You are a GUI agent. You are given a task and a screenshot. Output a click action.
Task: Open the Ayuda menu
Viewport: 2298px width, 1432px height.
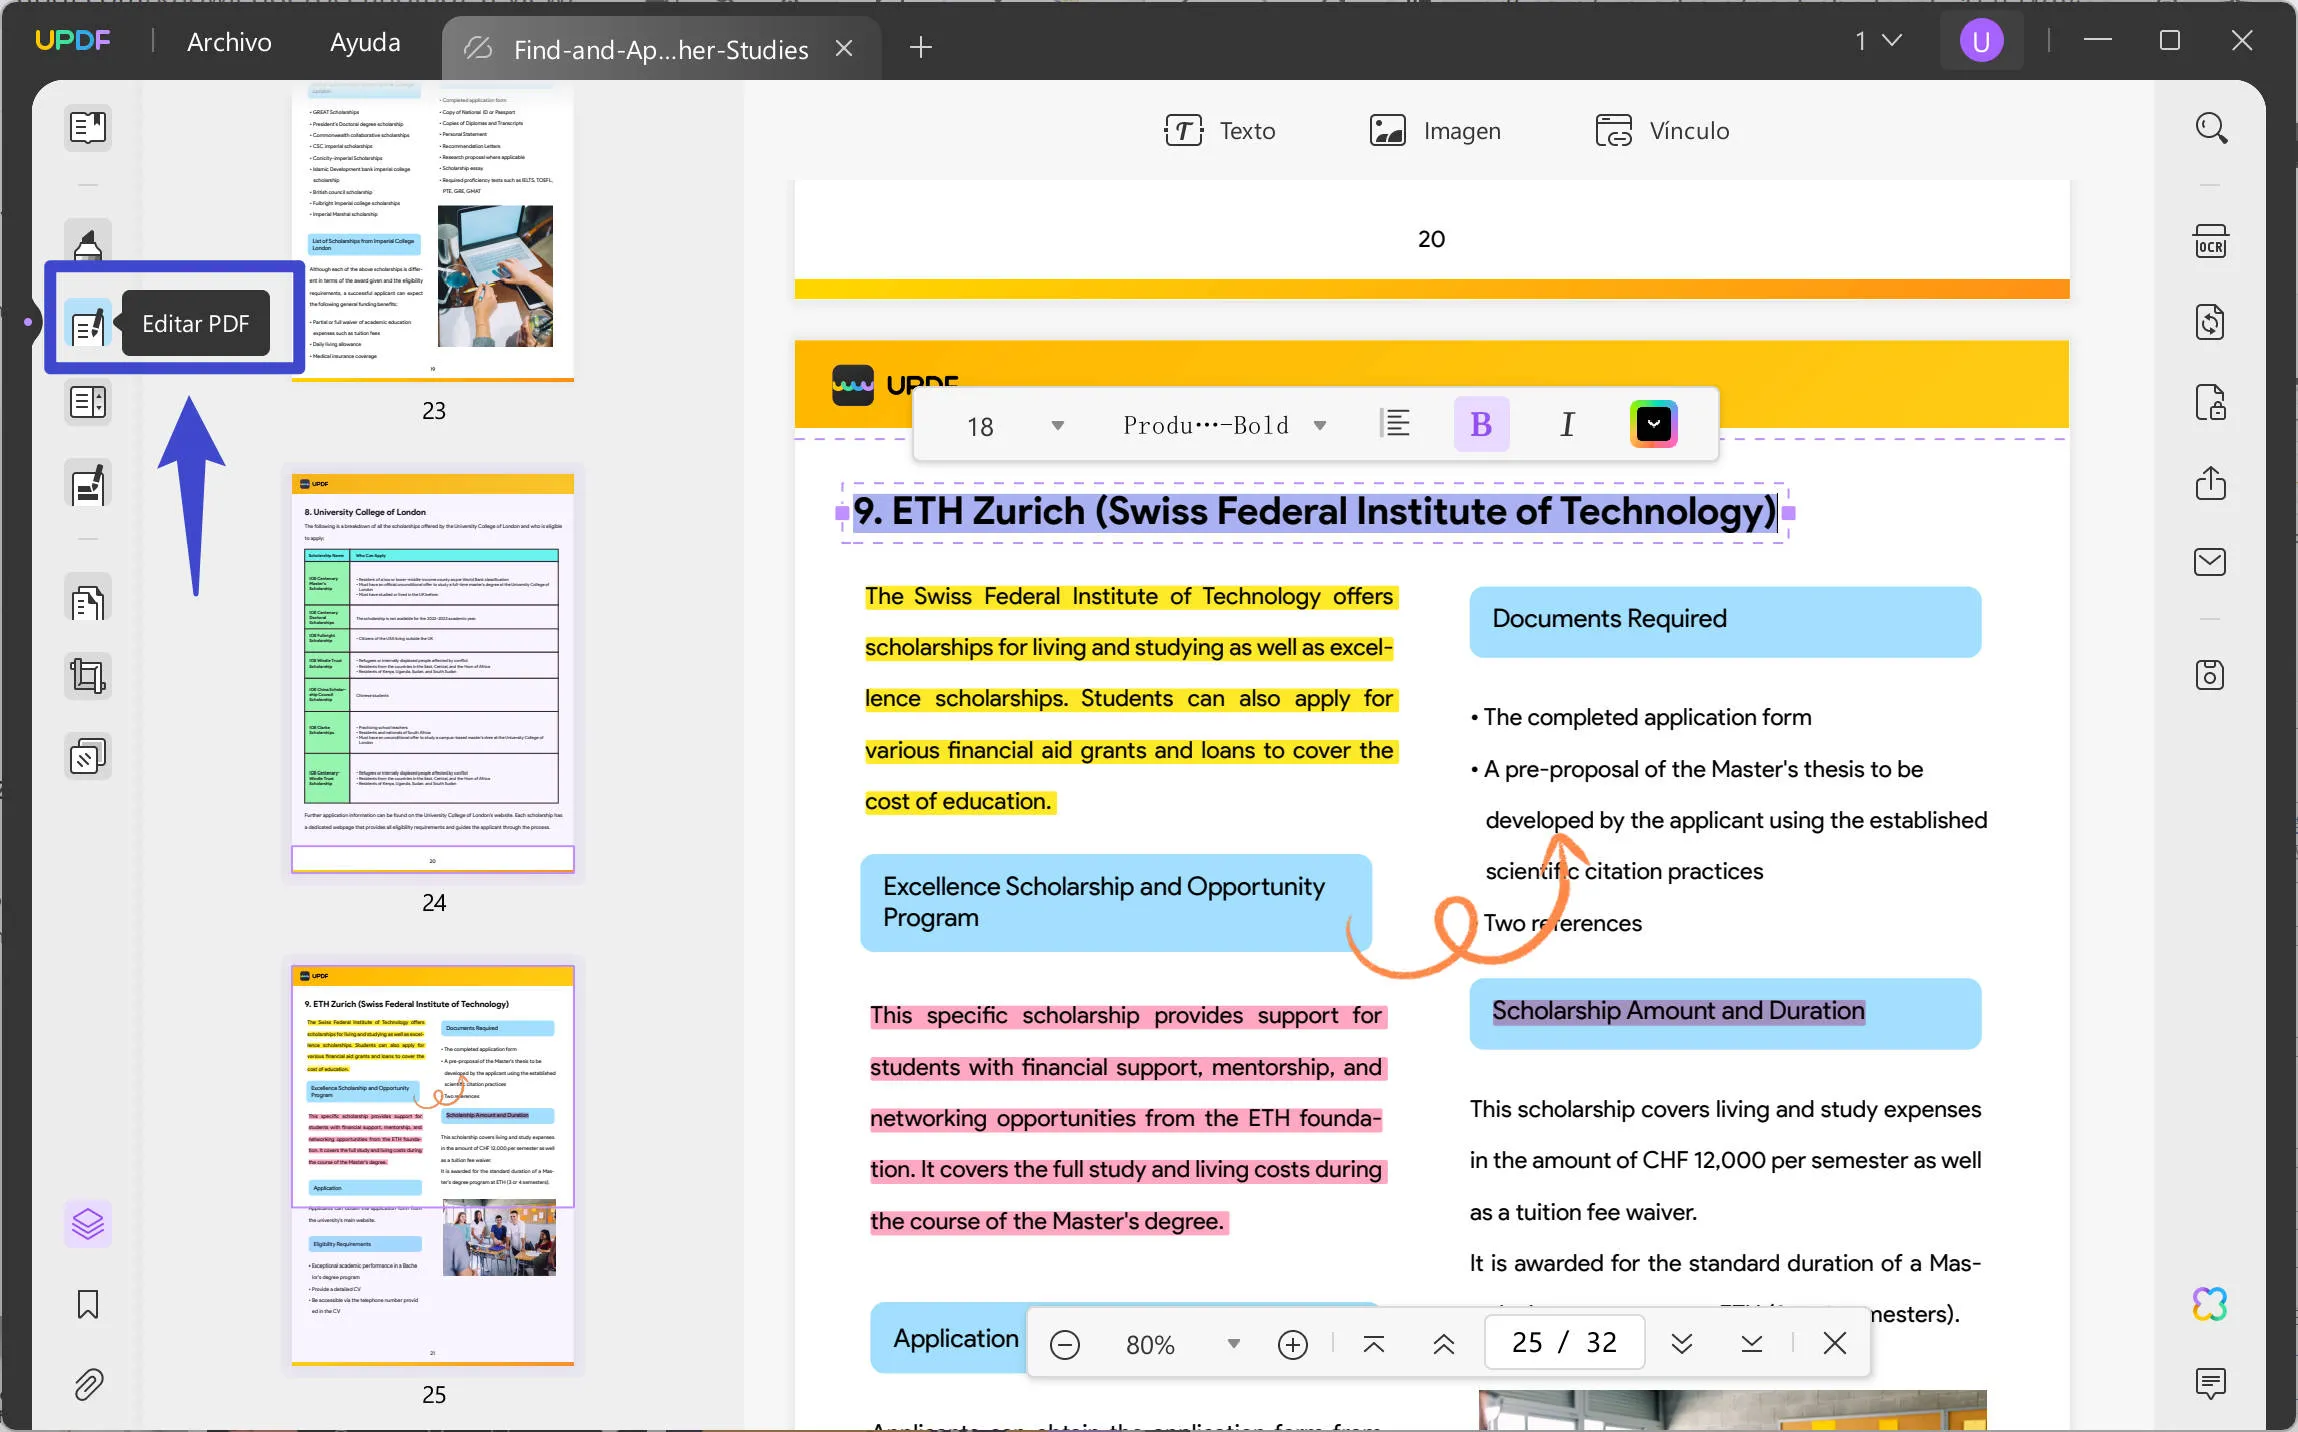pyautogui.click(x=365, y=41)
